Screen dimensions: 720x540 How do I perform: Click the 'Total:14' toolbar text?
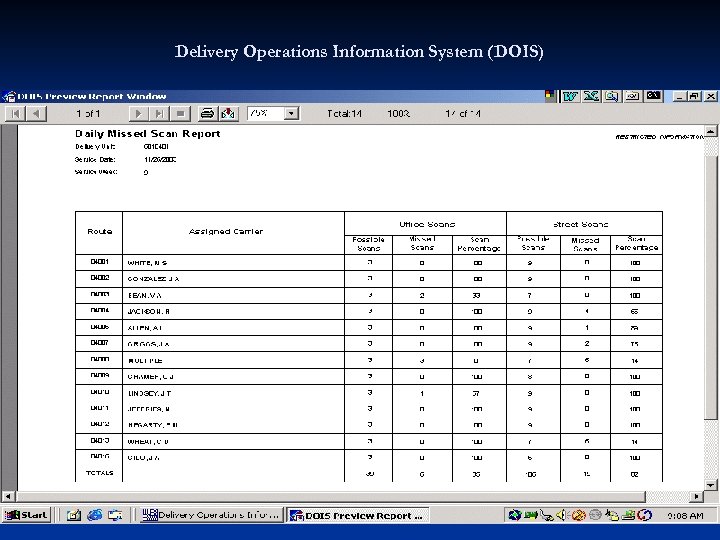[344, 113]
